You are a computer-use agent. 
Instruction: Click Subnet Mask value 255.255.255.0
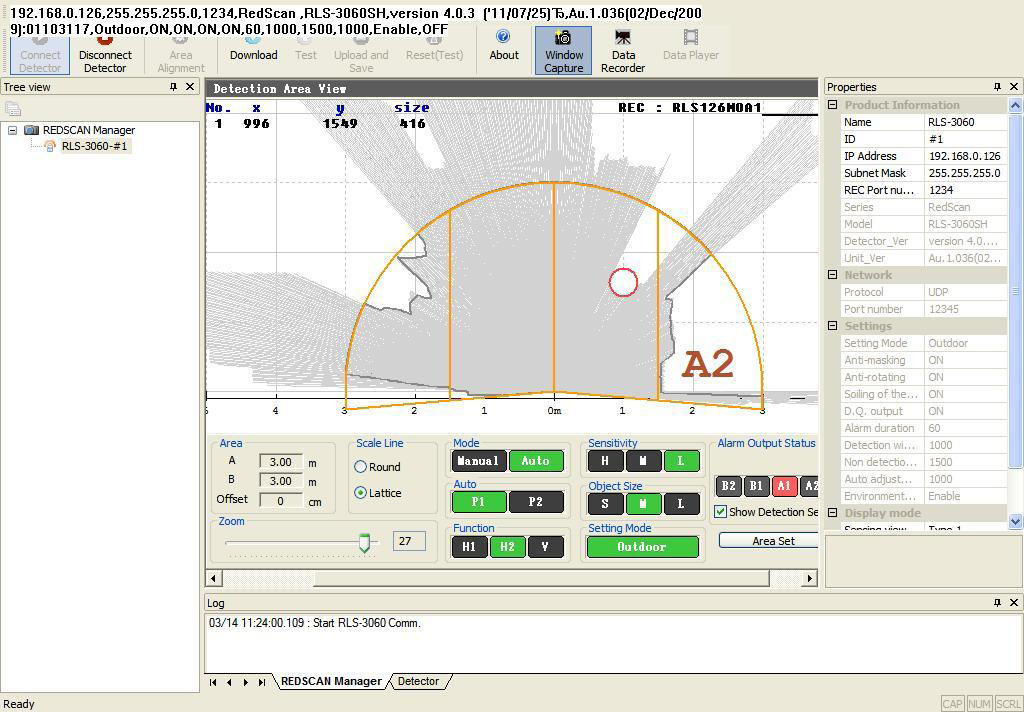tap(965, 173)
